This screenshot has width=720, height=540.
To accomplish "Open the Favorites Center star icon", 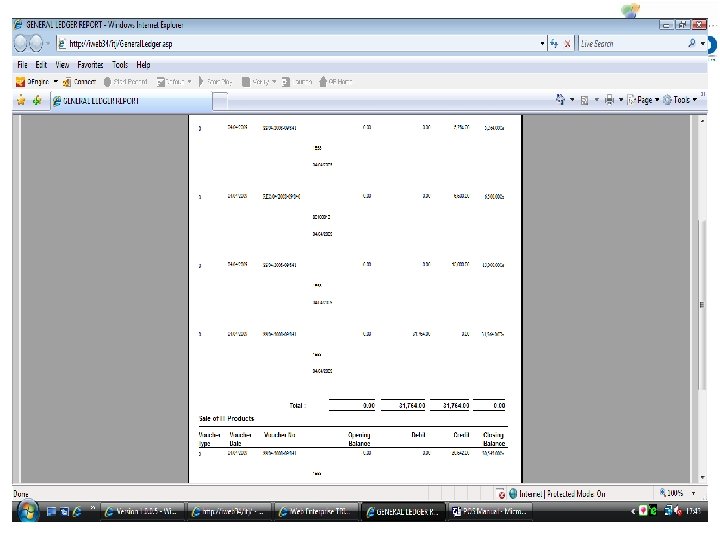I will (x=21, y=100).
